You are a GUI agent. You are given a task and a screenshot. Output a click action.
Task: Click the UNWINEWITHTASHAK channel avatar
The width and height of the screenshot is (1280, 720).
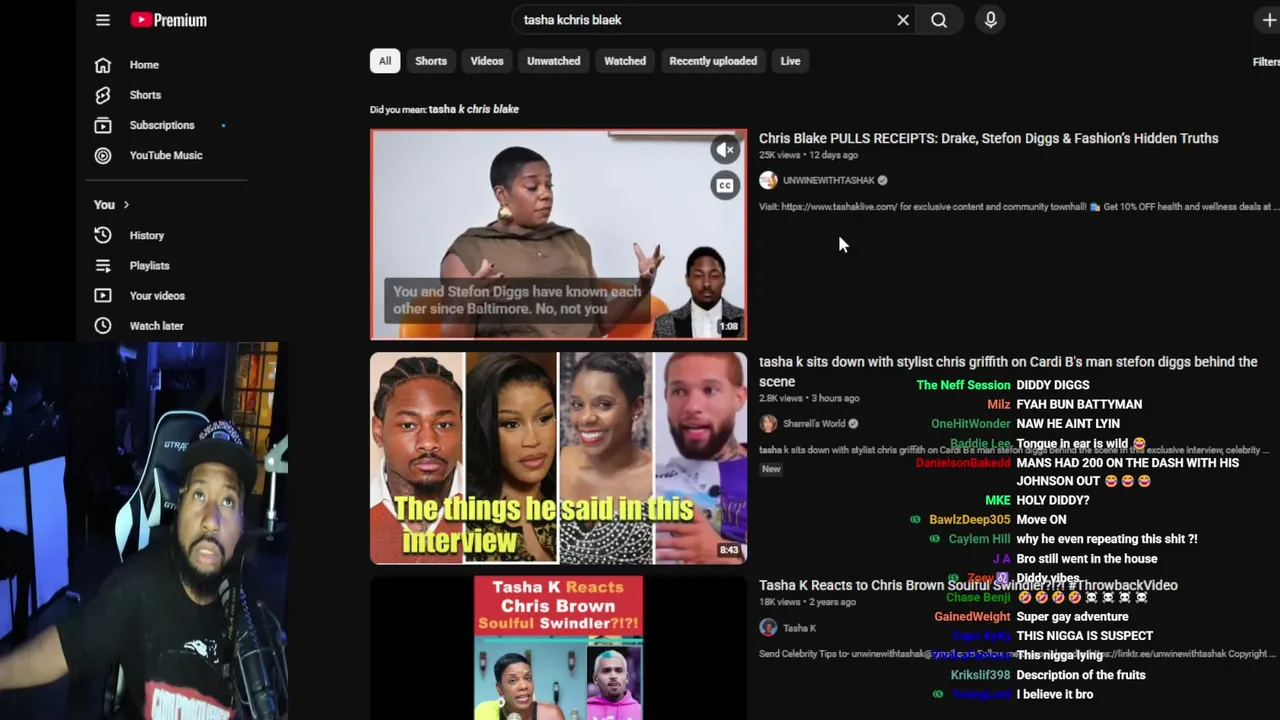click(x=768, y=180)
